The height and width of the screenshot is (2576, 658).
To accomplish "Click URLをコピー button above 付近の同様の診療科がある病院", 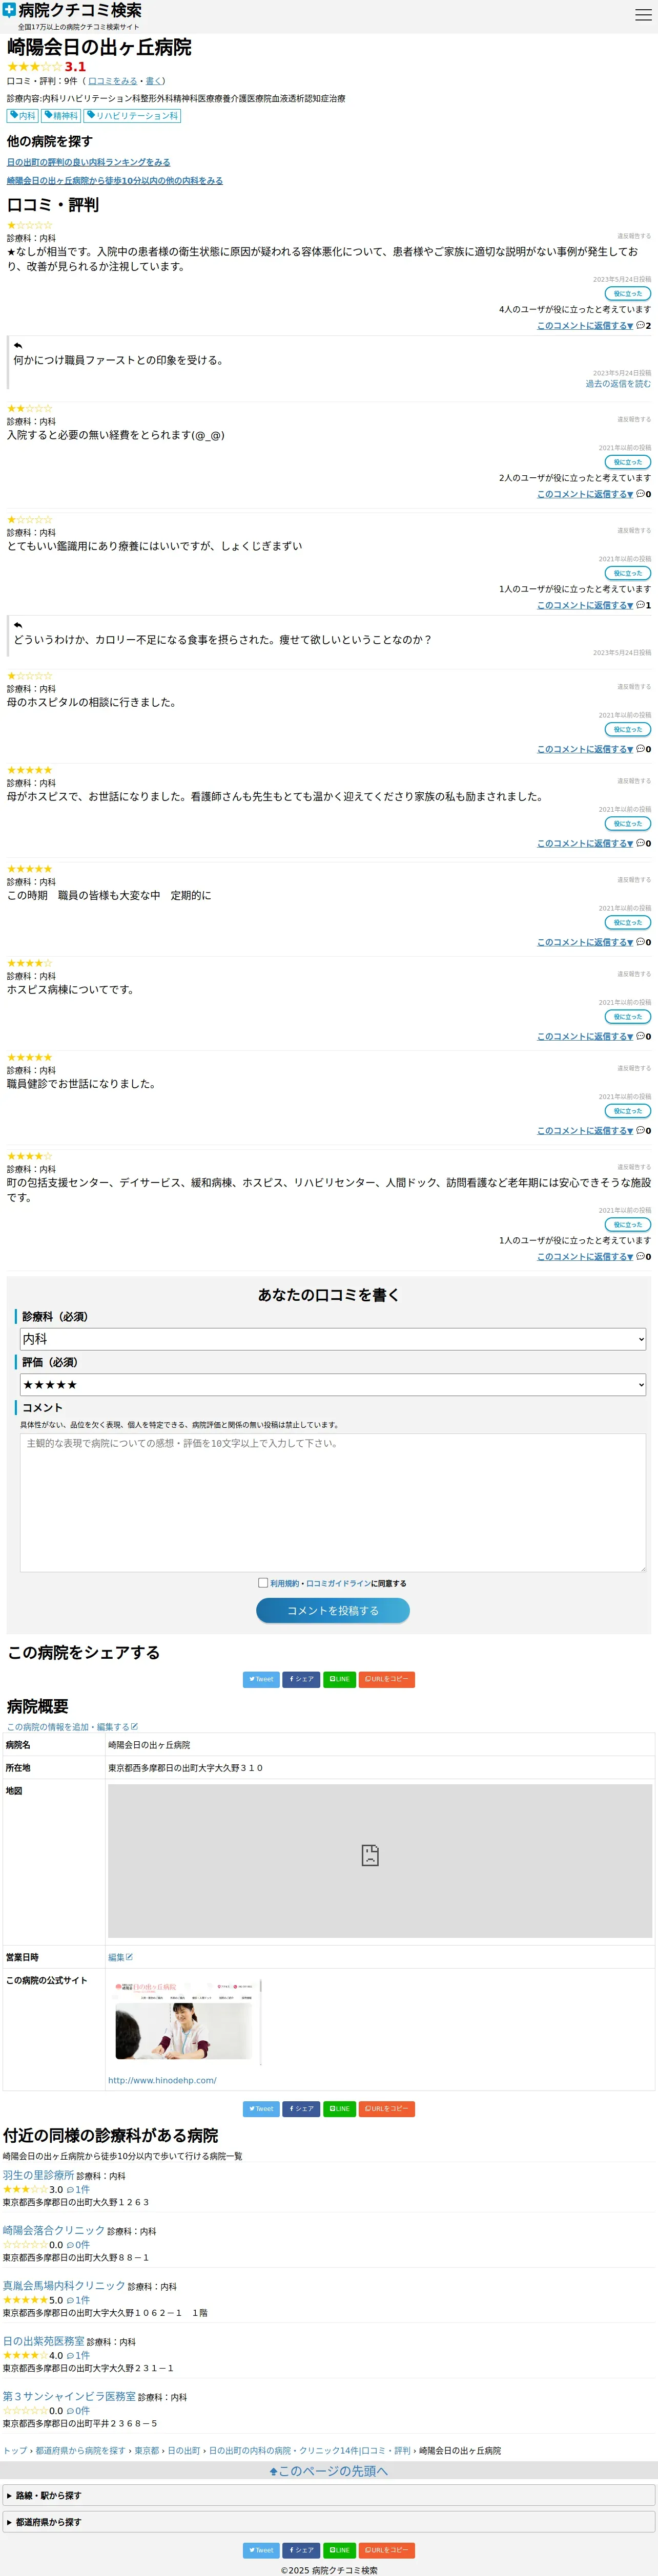I will [387, 2109].
